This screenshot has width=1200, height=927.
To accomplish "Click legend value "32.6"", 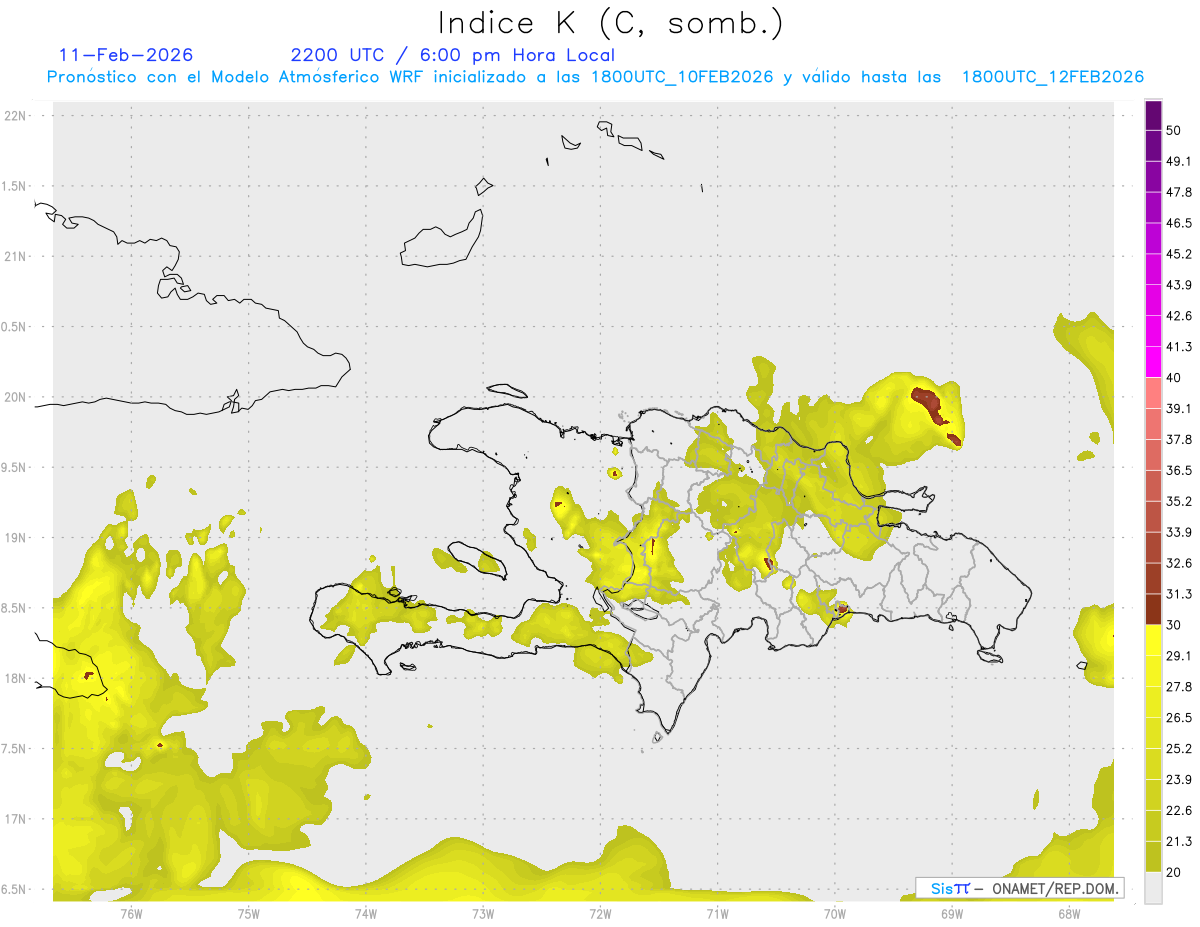I will point(1179,563).
